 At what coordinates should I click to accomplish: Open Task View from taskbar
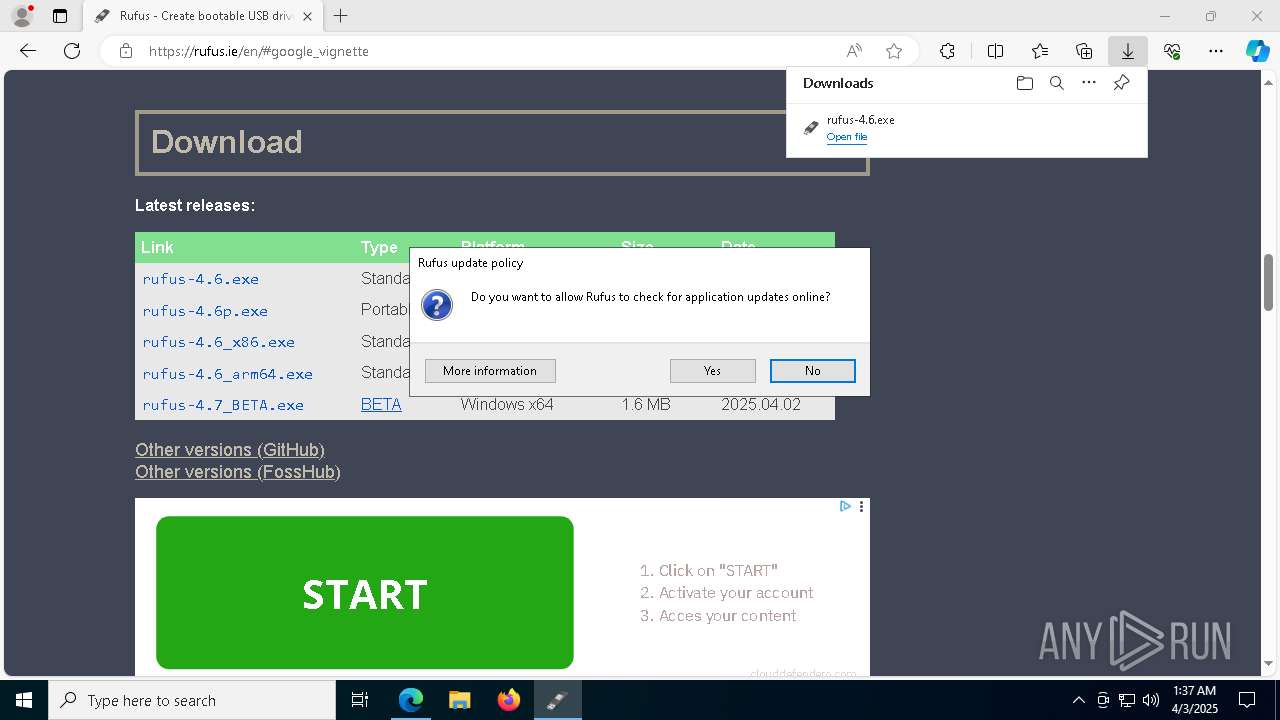click(360, 700)
